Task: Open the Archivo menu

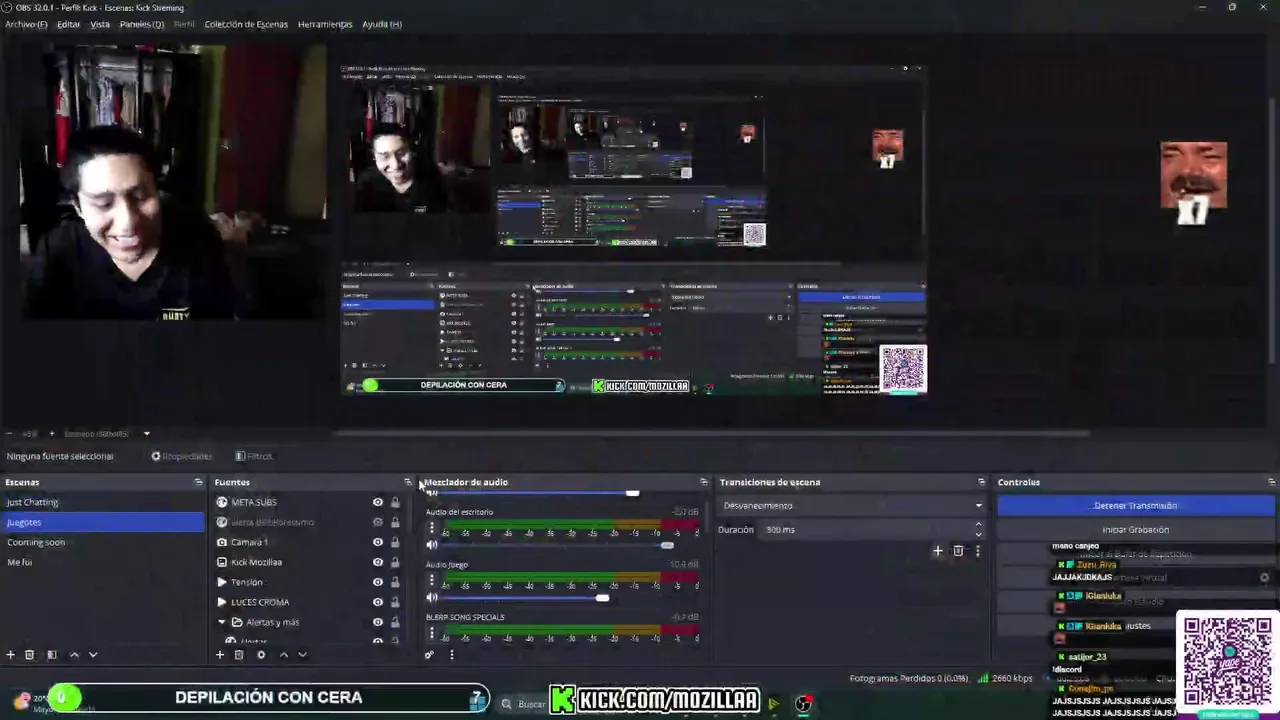Action: point(26,24)
